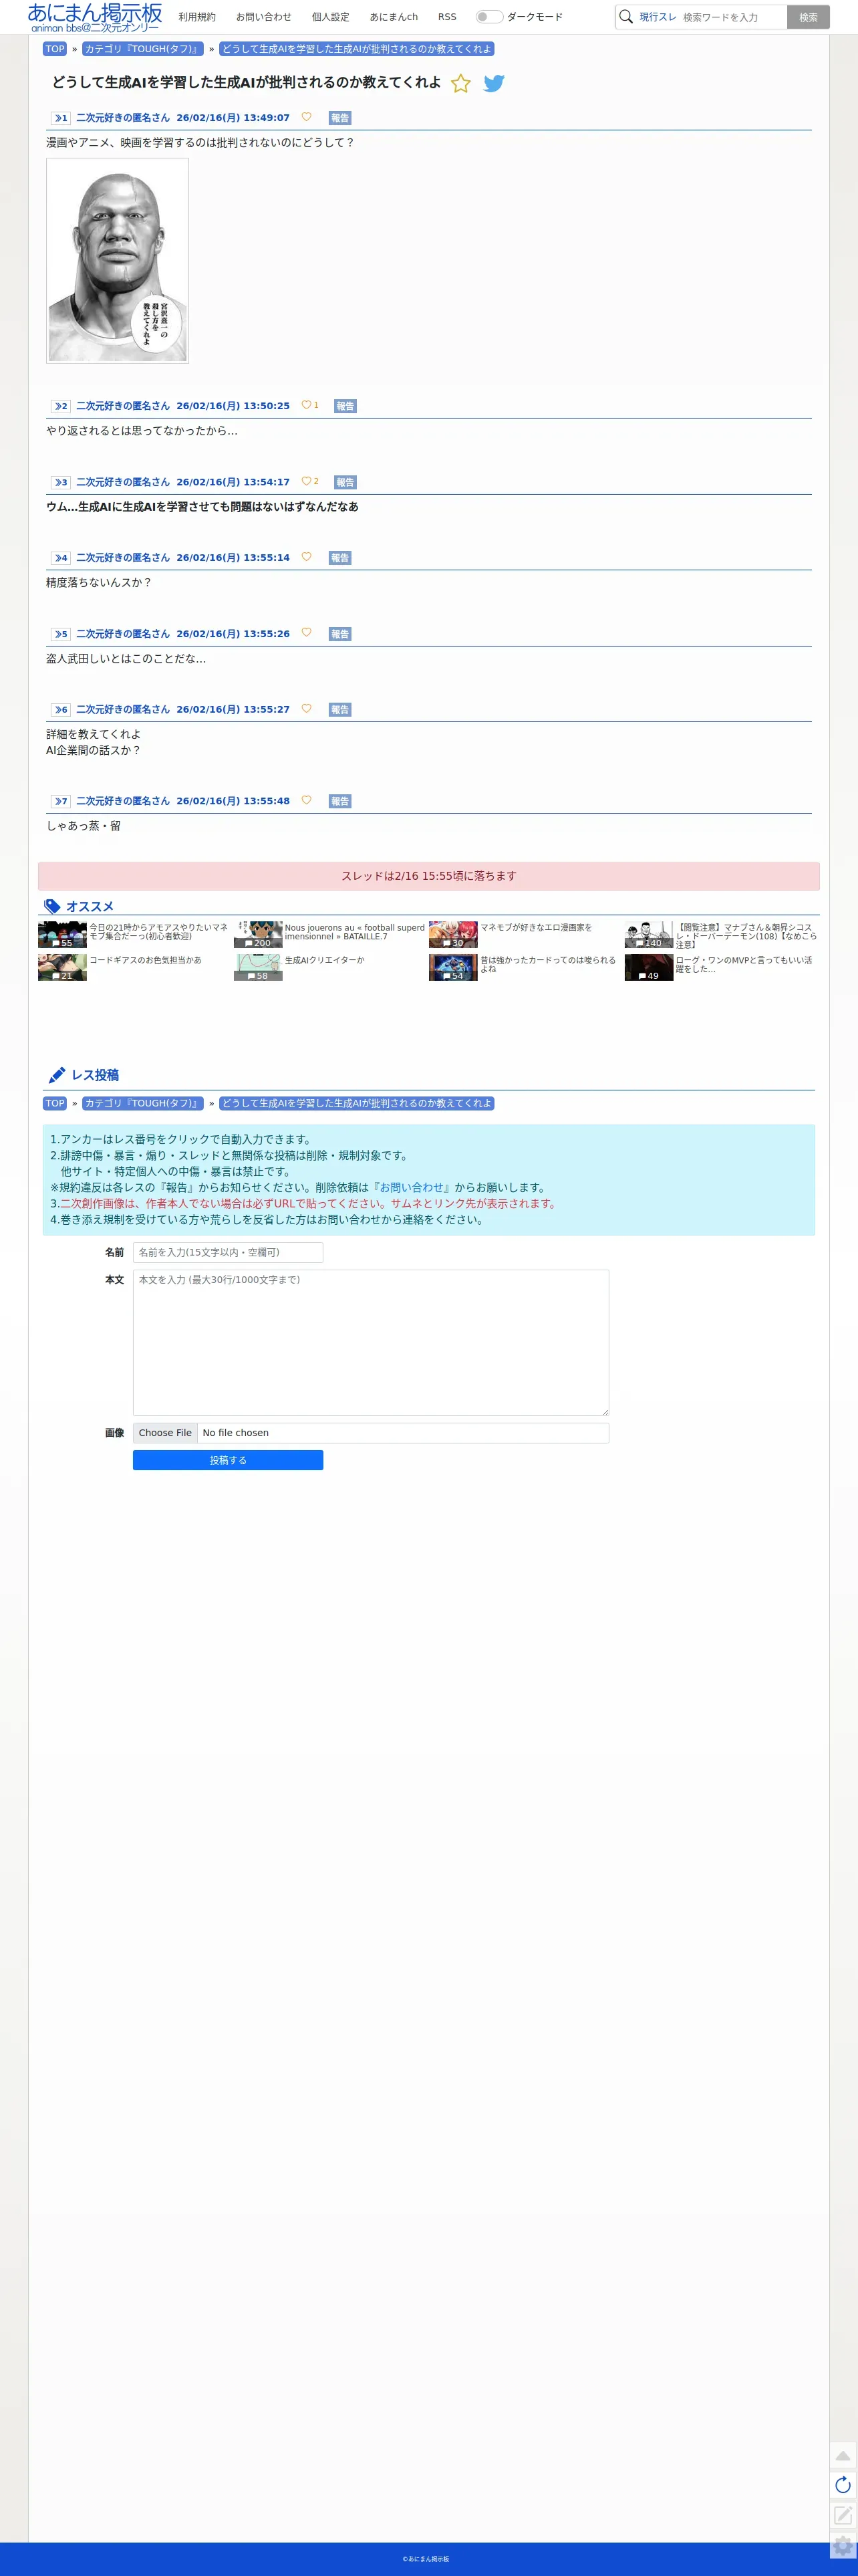Click the top thread title breadcrumb

357,49
